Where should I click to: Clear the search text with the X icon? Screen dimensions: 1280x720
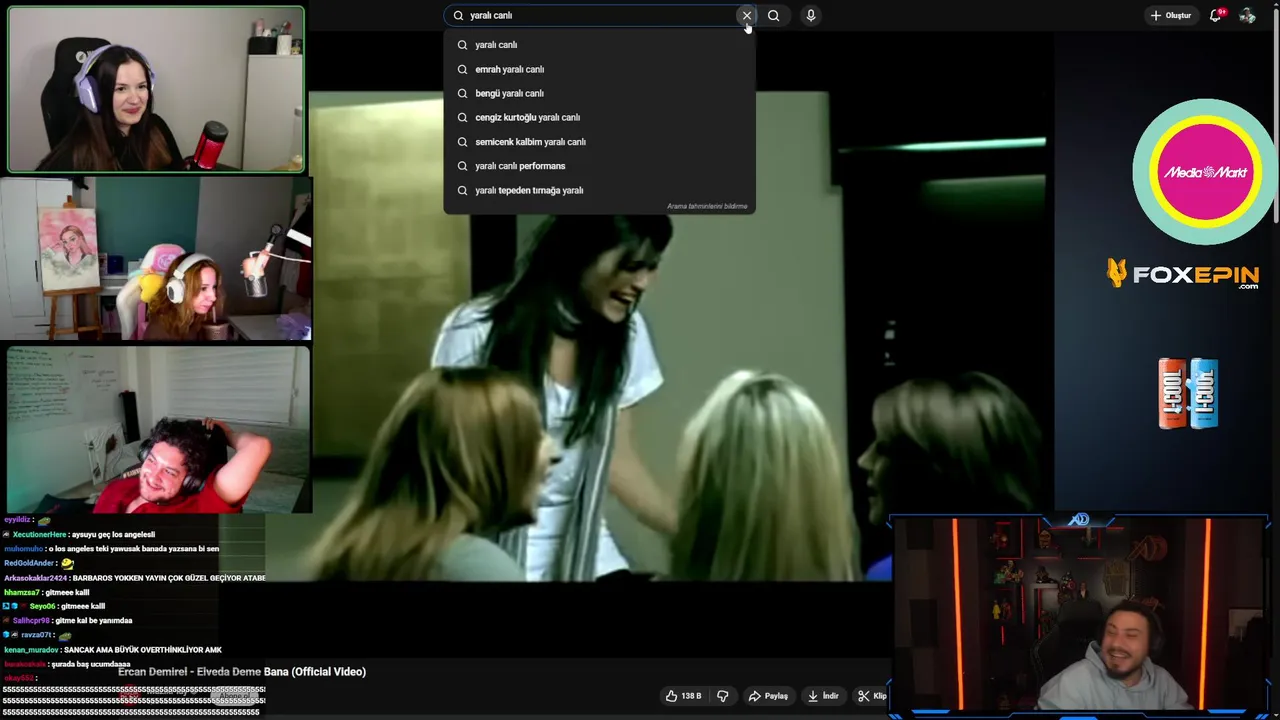pos(746,15)
